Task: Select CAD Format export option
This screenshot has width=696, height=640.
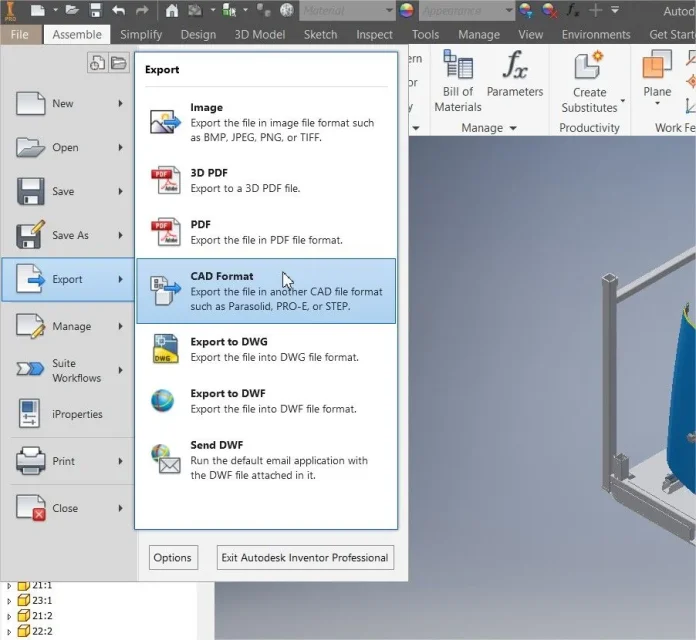Action: [x=266, y=291]
